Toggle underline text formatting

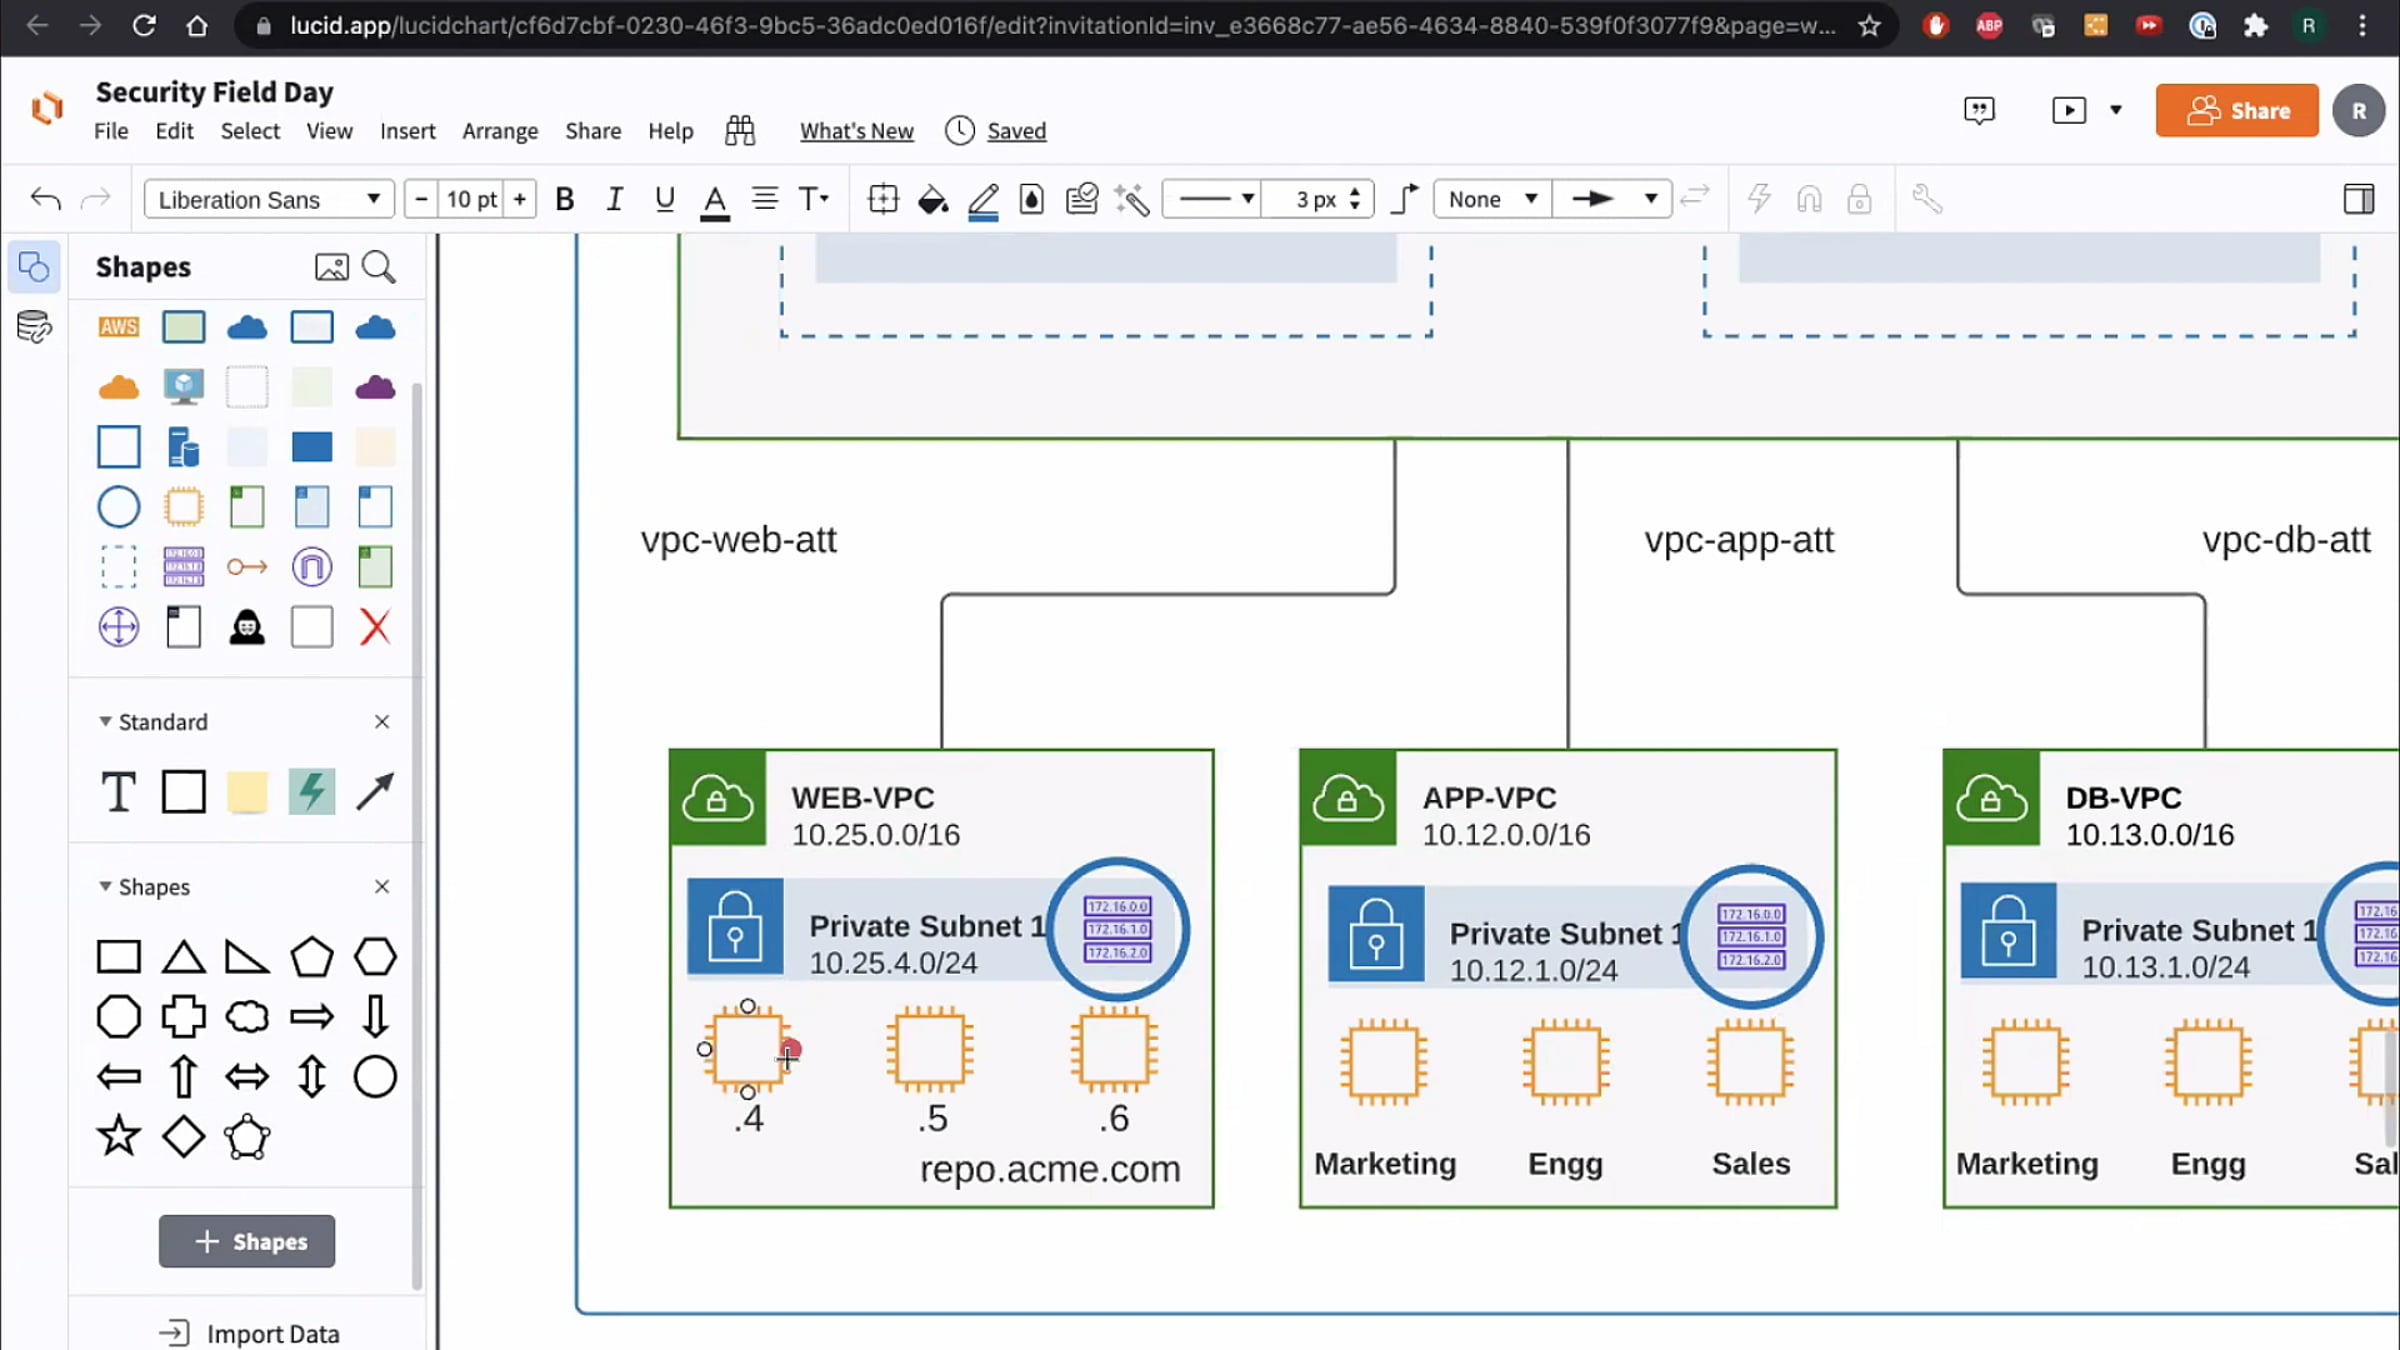point(664,199)
